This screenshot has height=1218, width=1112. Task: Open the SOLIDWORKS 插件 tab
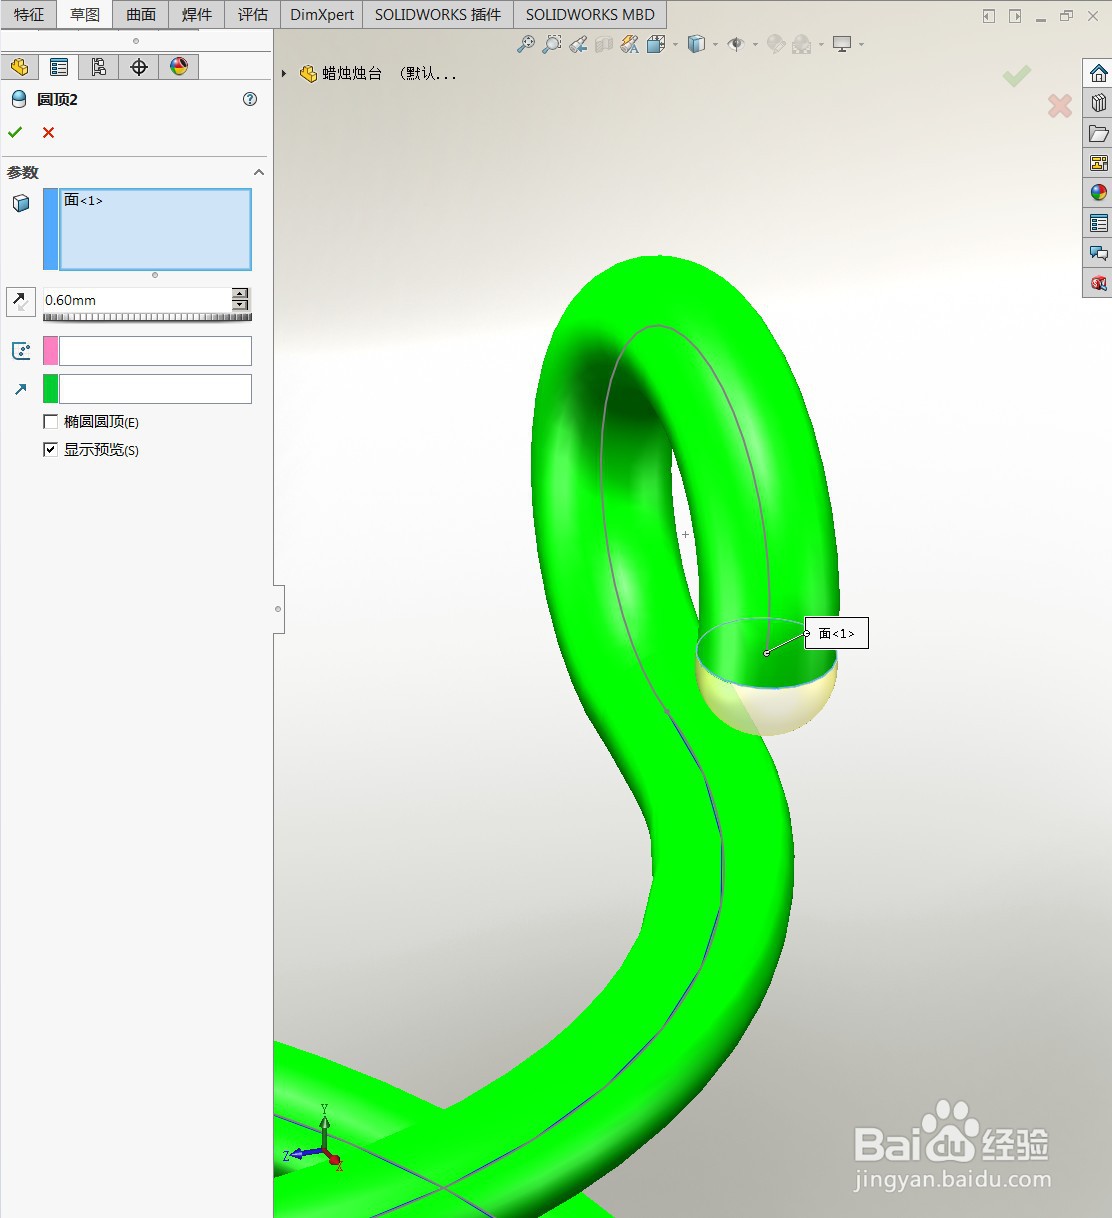click(438, 14)
